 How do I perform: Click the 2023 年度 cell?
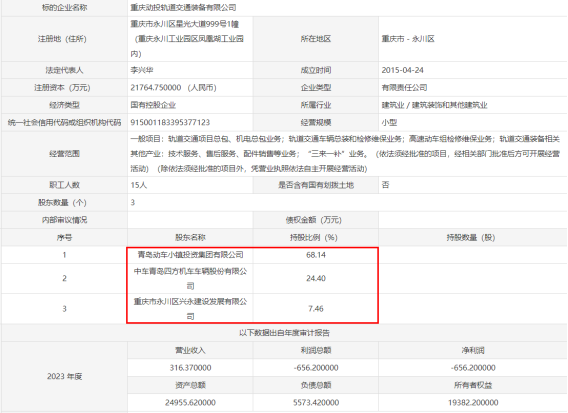(64, 376)
